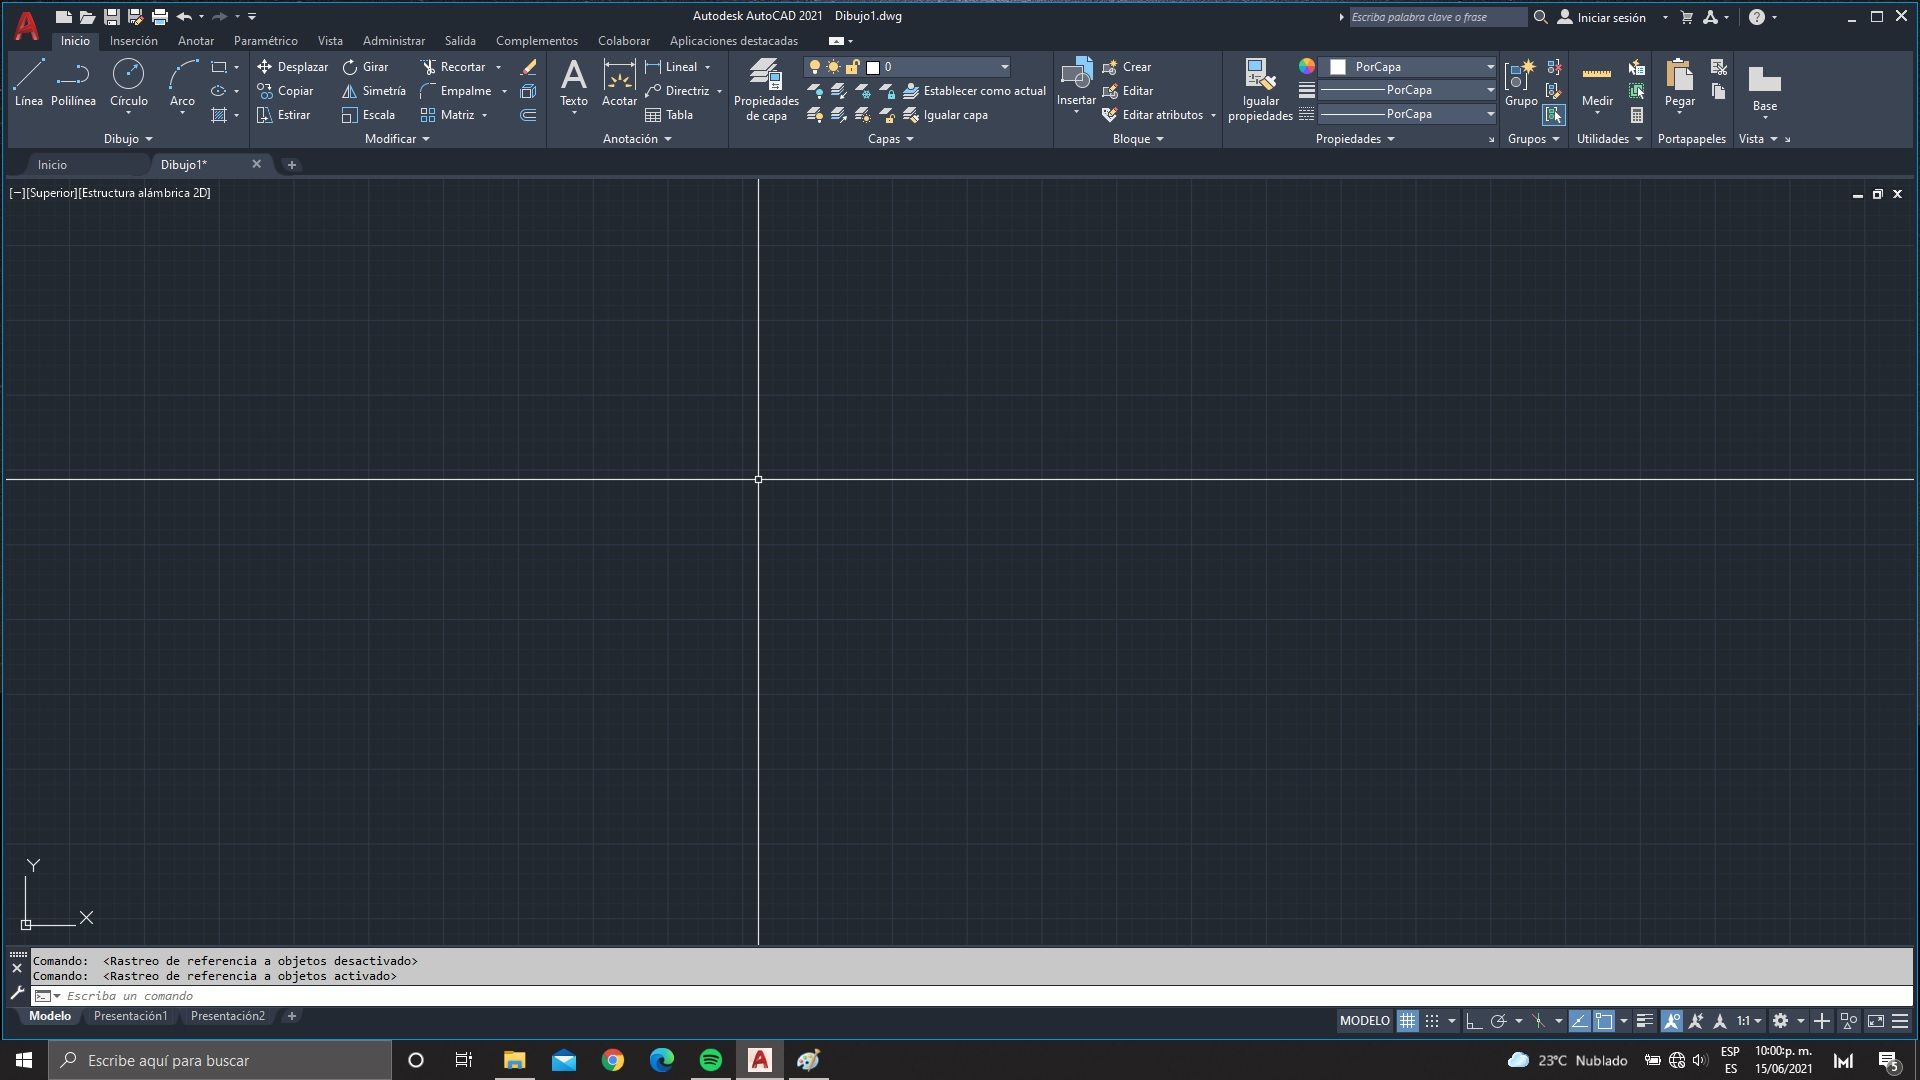This screenshot has height=1080, width=1920.
Task: Click the Tabla tool
Action: coord(669,115)
